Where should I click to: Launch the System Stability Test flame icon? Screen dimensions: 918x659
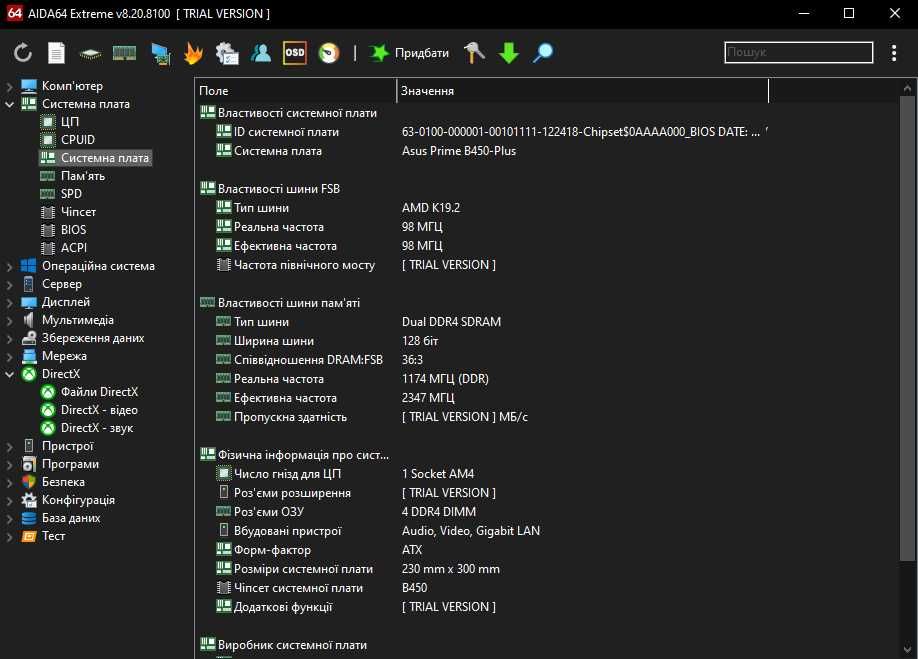point(193,53)
